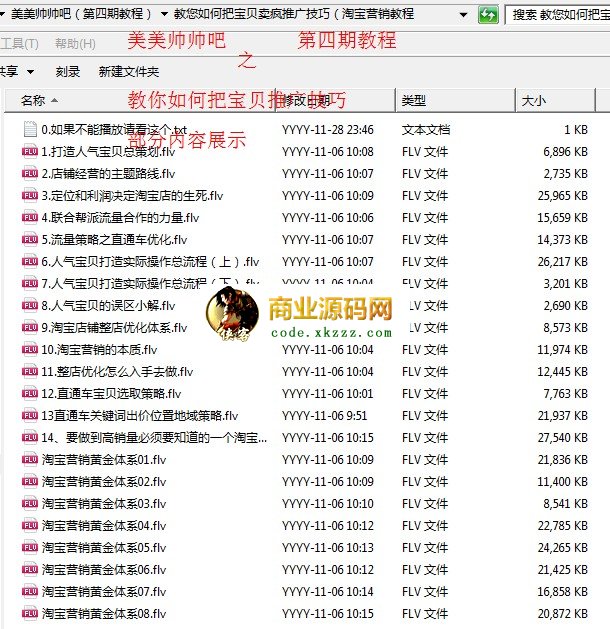Image resolution: width=610 pixels, height=629 pixels.
Task: Select FLV icon of 5.流量策略之直通车优化.flv
Action: (30, 239)
